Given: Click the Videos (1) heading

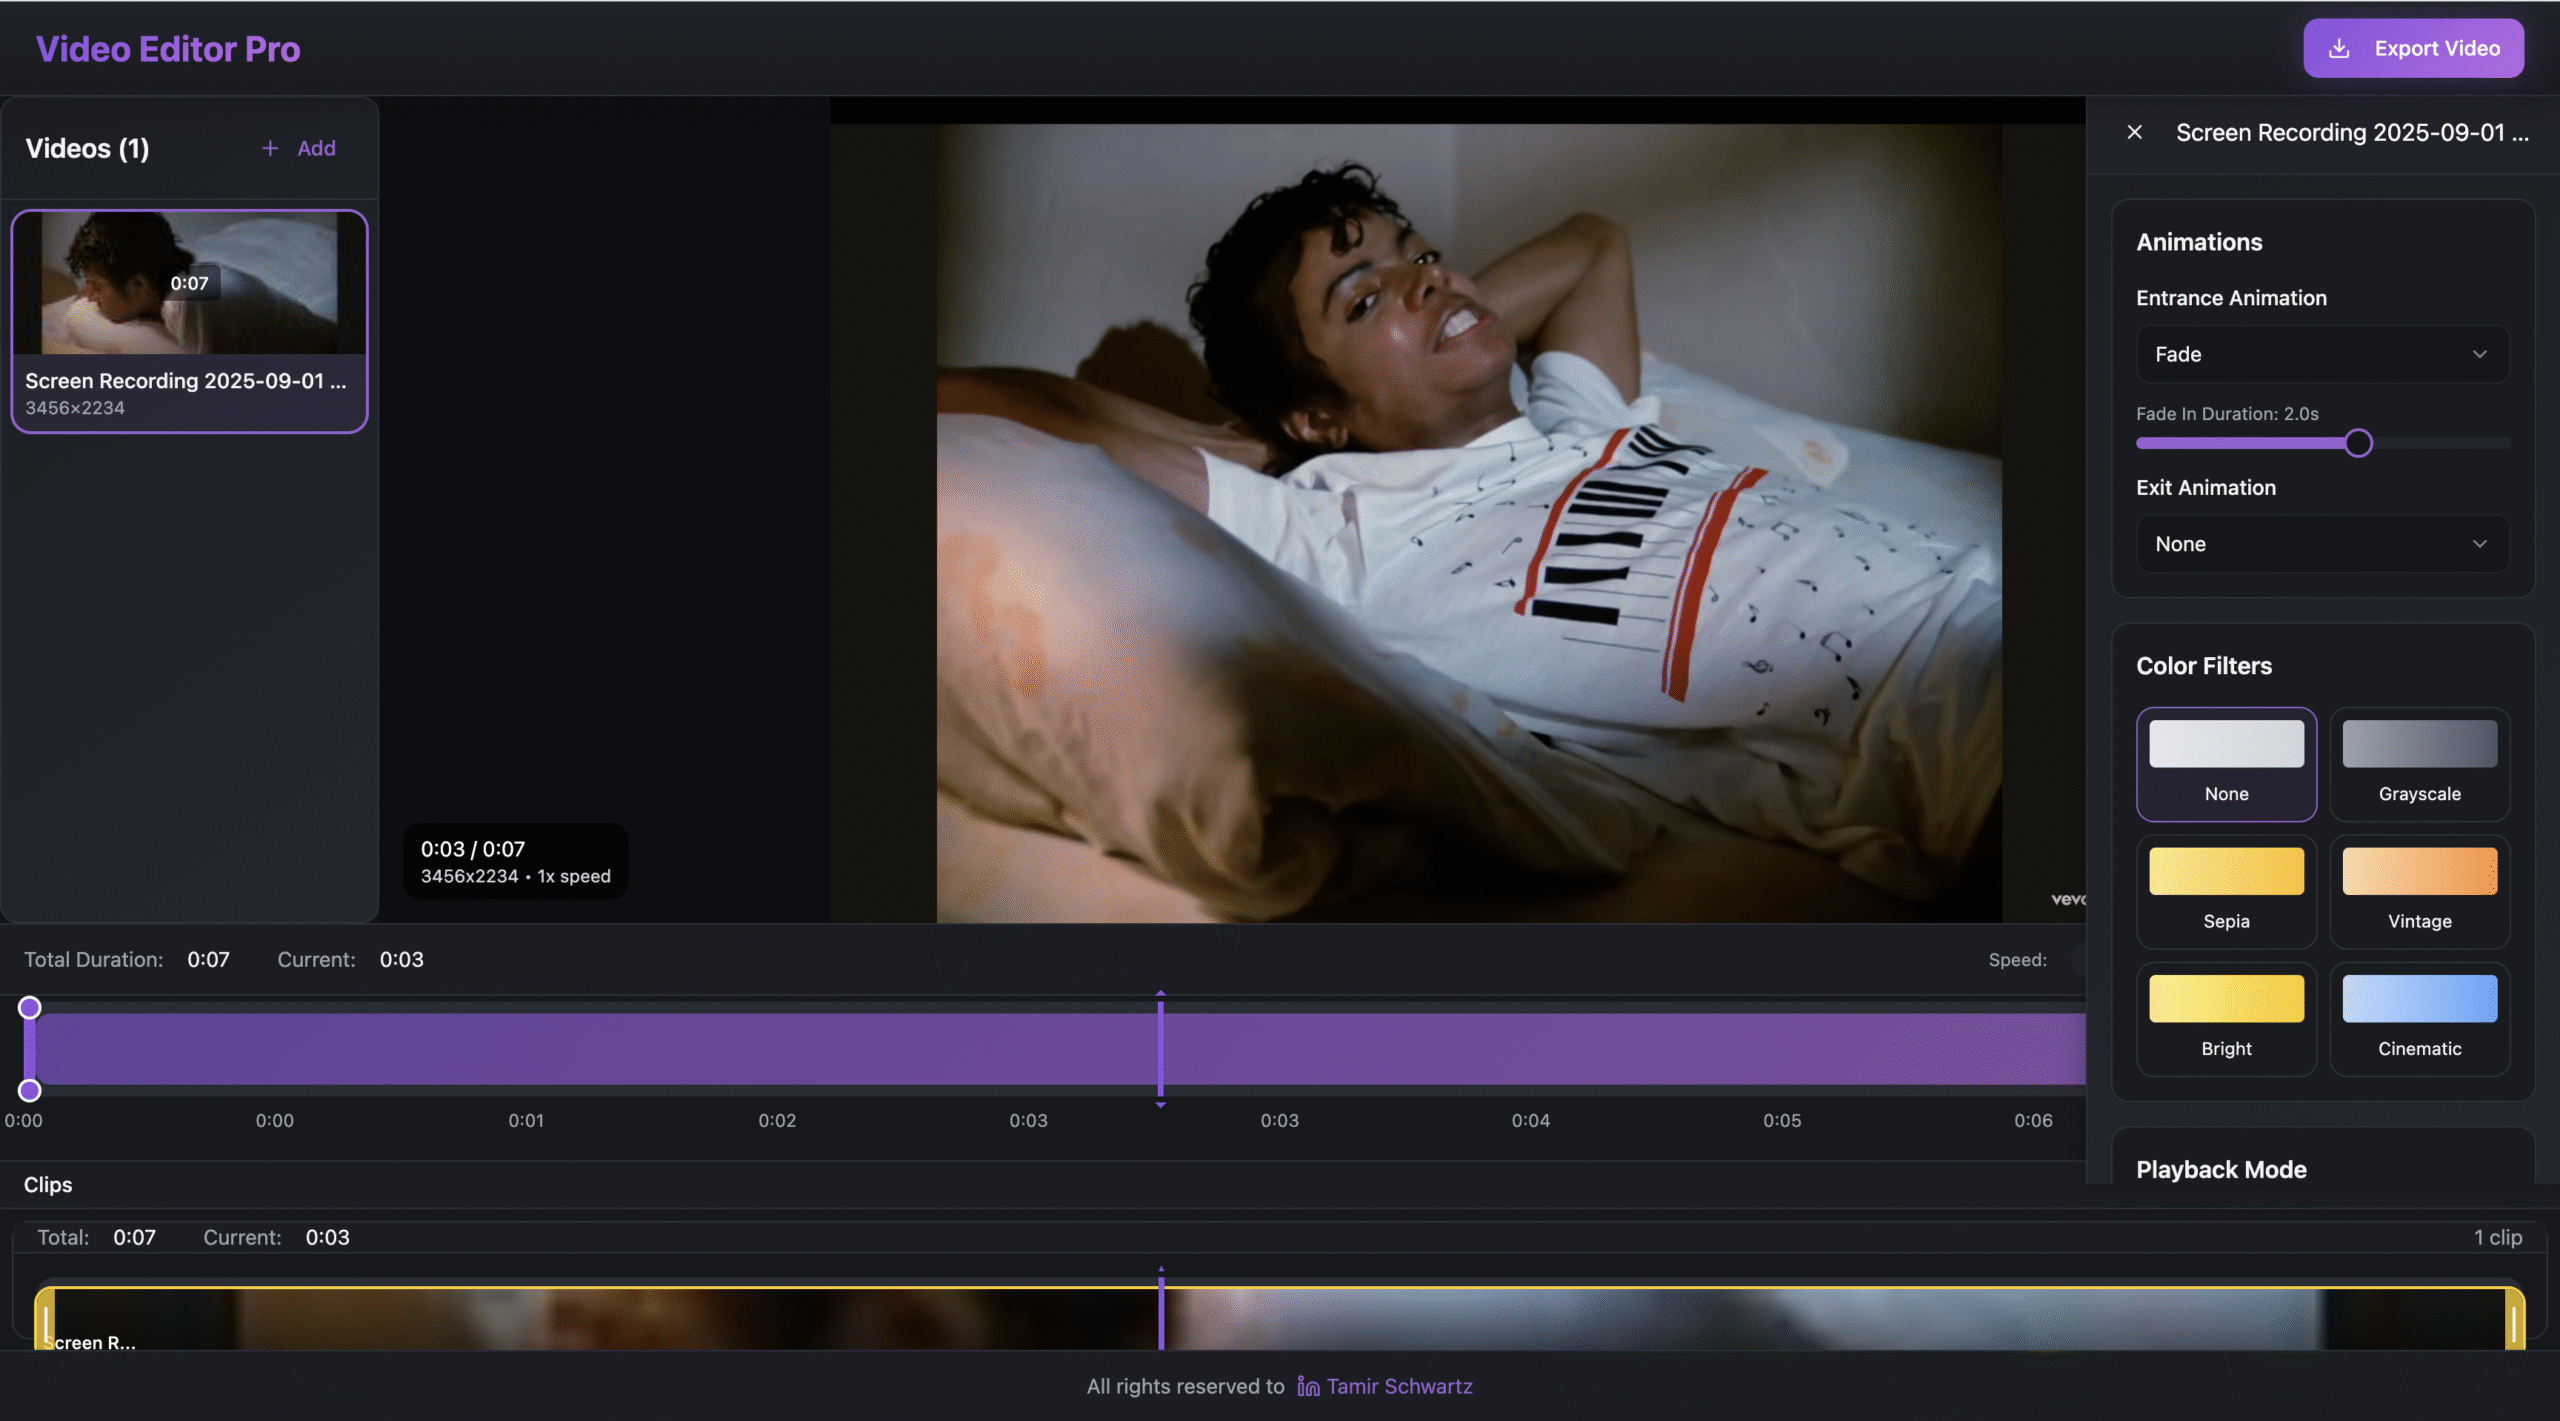Looking at the screenshot, I should (x=87, y=148).
